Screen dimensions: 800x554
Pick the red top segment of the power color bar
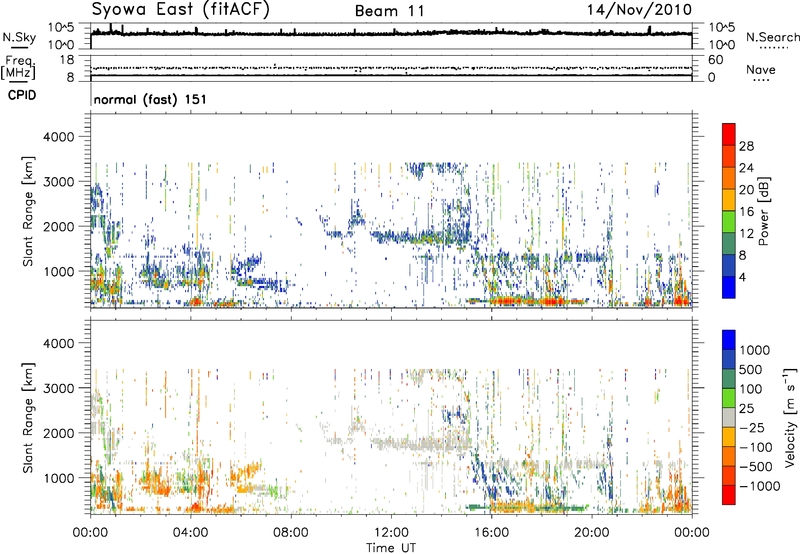click(x=729, y=134)
